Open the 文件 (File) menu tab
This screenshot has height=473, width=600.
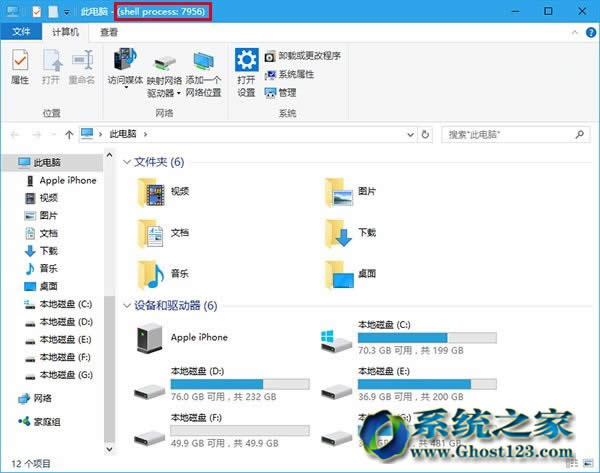21,33
